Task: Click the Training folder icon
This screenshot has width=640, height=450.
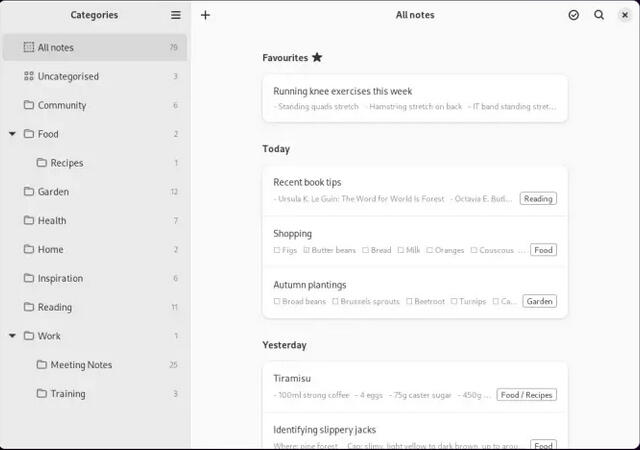Action: 42,394
